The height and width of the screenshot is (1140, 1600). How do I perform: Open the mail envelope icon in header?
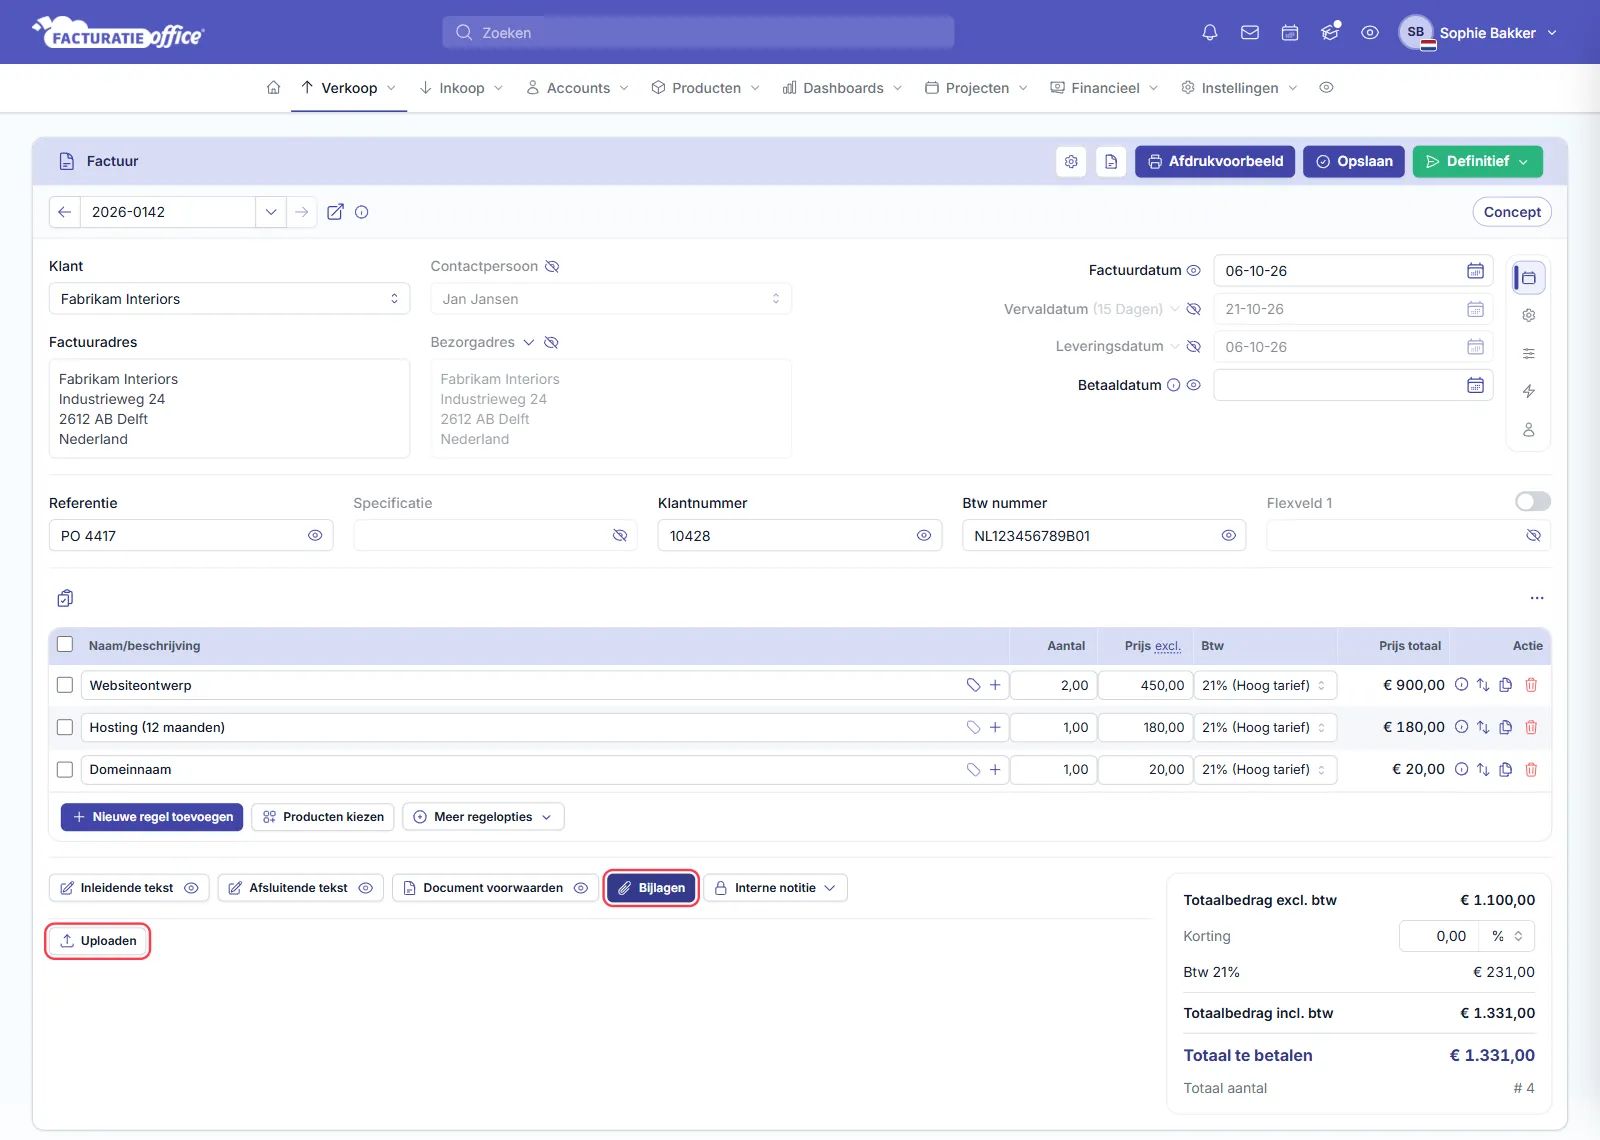(x=1250, y=33)
